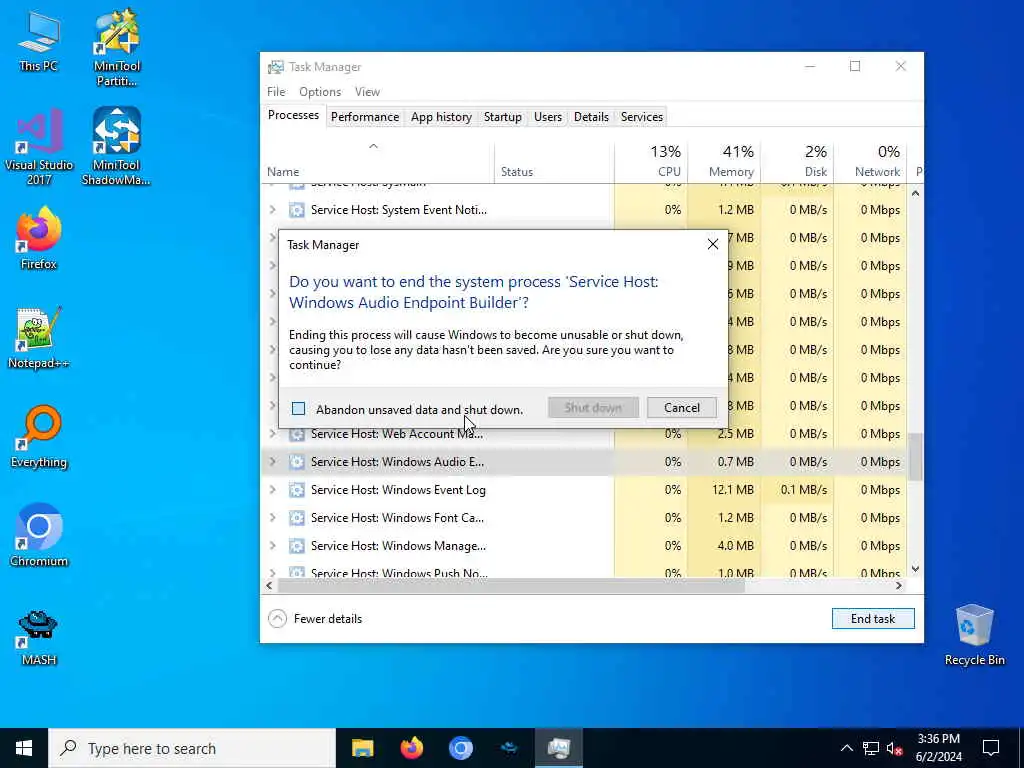
Task: Expand Service Host: Windows Event Log row
Action: (273, 490)
